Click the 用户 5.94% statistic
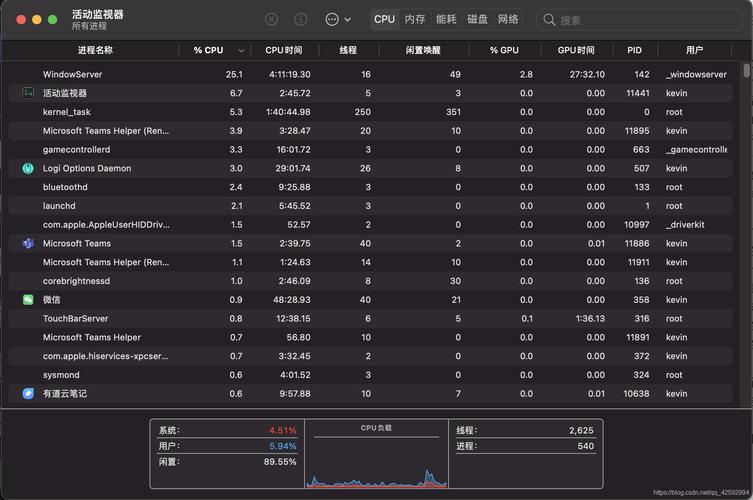753x500 pixels. (x=228, y=446)
